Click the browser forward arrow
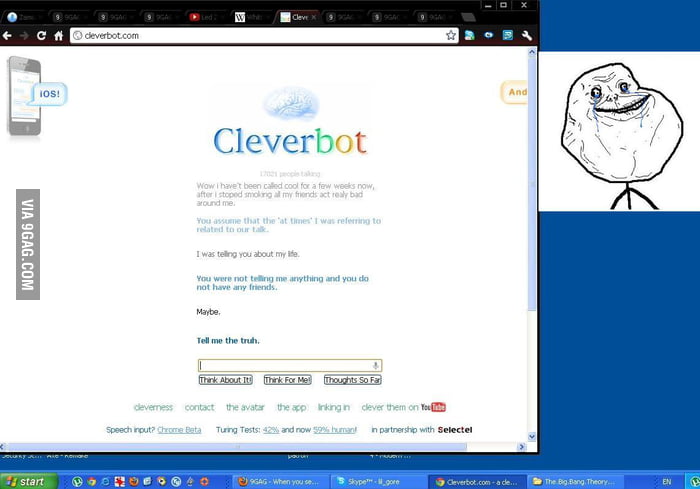This screenshot has height=489, width=700. click(x=24, y=35)
